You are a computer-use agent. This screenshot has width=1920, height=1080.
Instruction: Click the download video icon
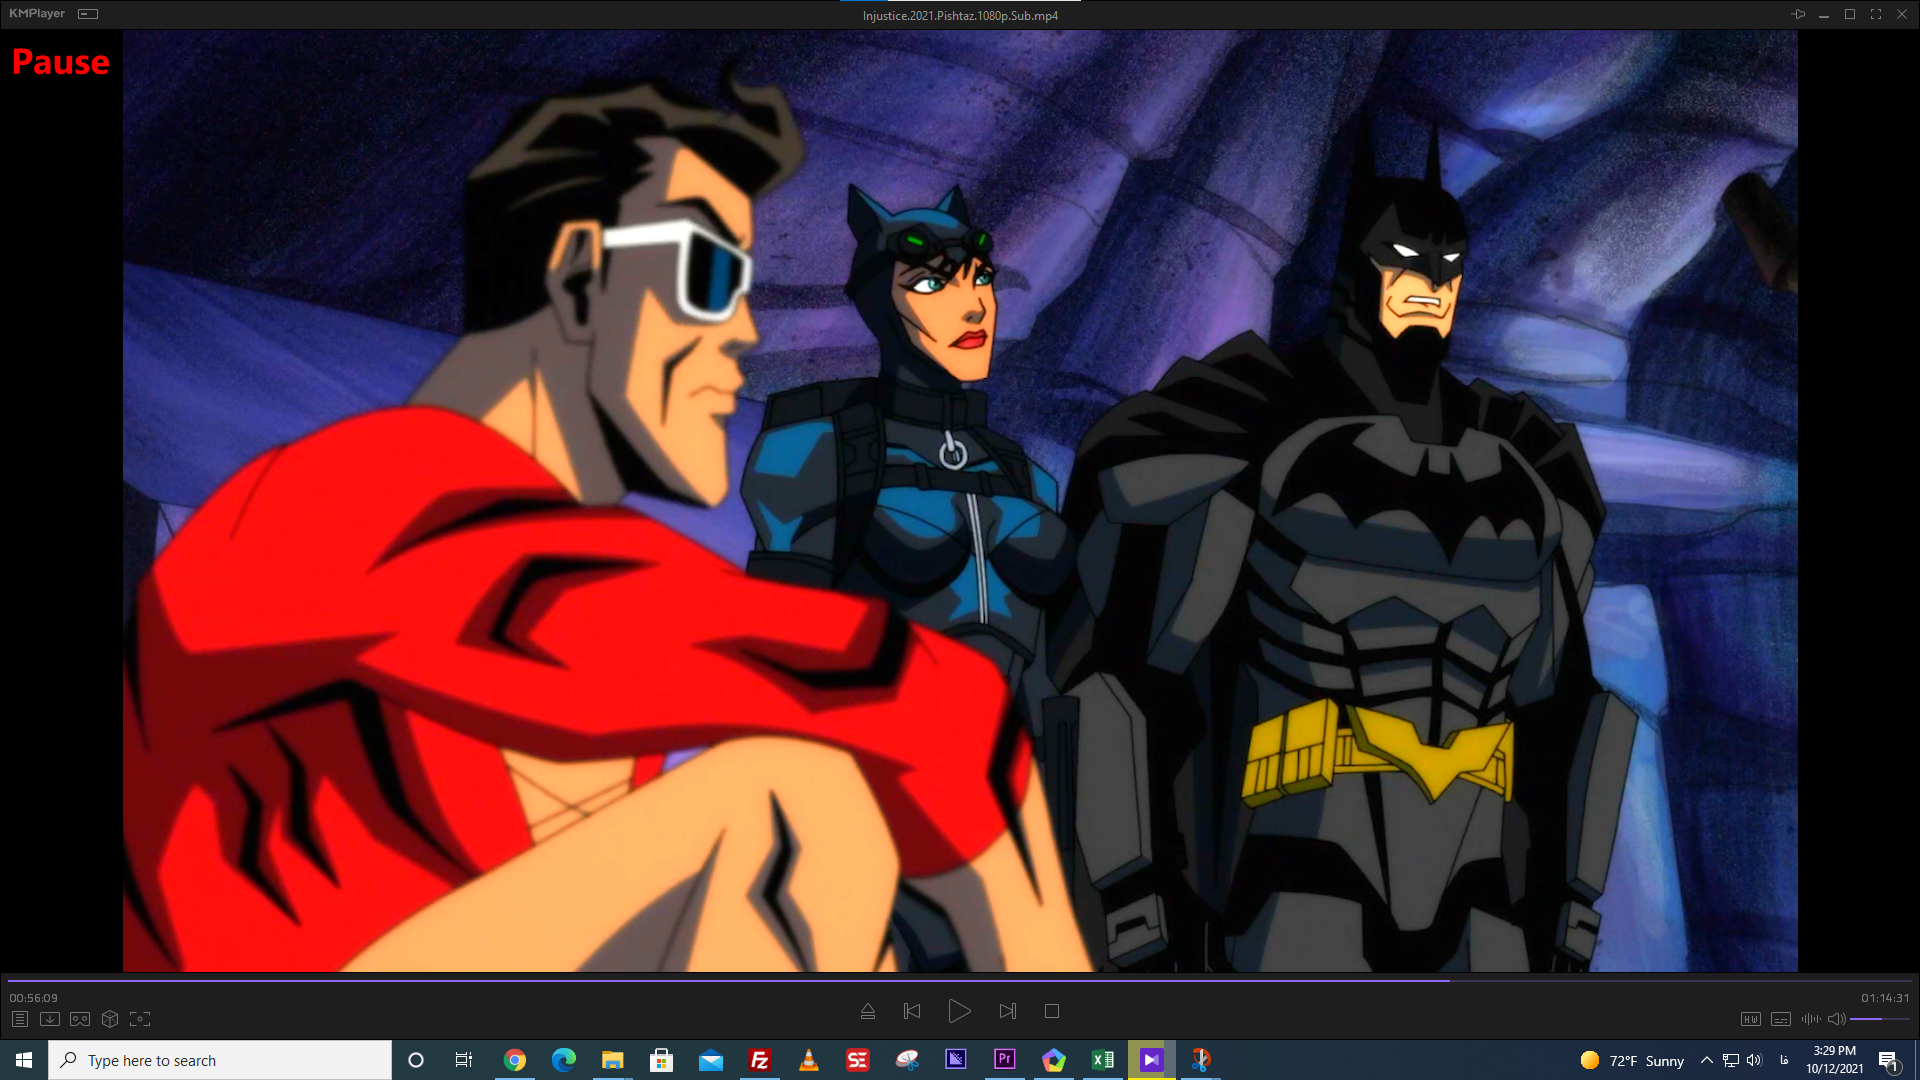(x=50, y=1019)
